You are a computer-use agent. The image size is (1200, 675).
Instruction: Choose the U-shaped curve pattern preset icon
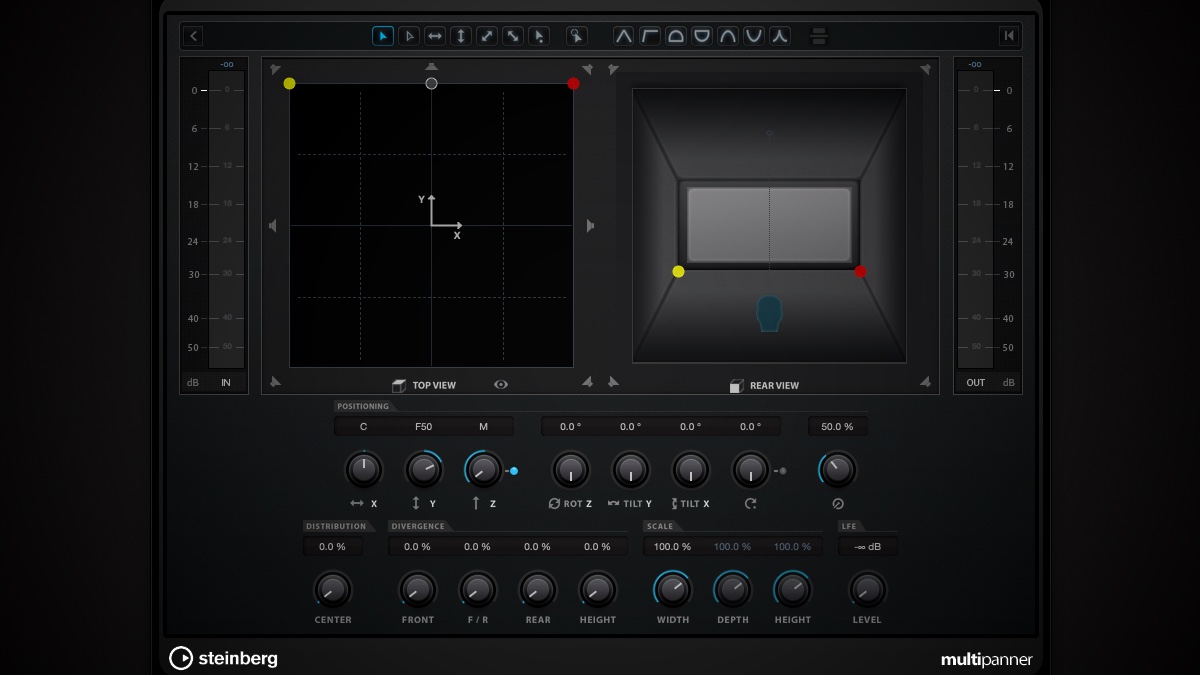pyautogui.click(x=754, y=36)
